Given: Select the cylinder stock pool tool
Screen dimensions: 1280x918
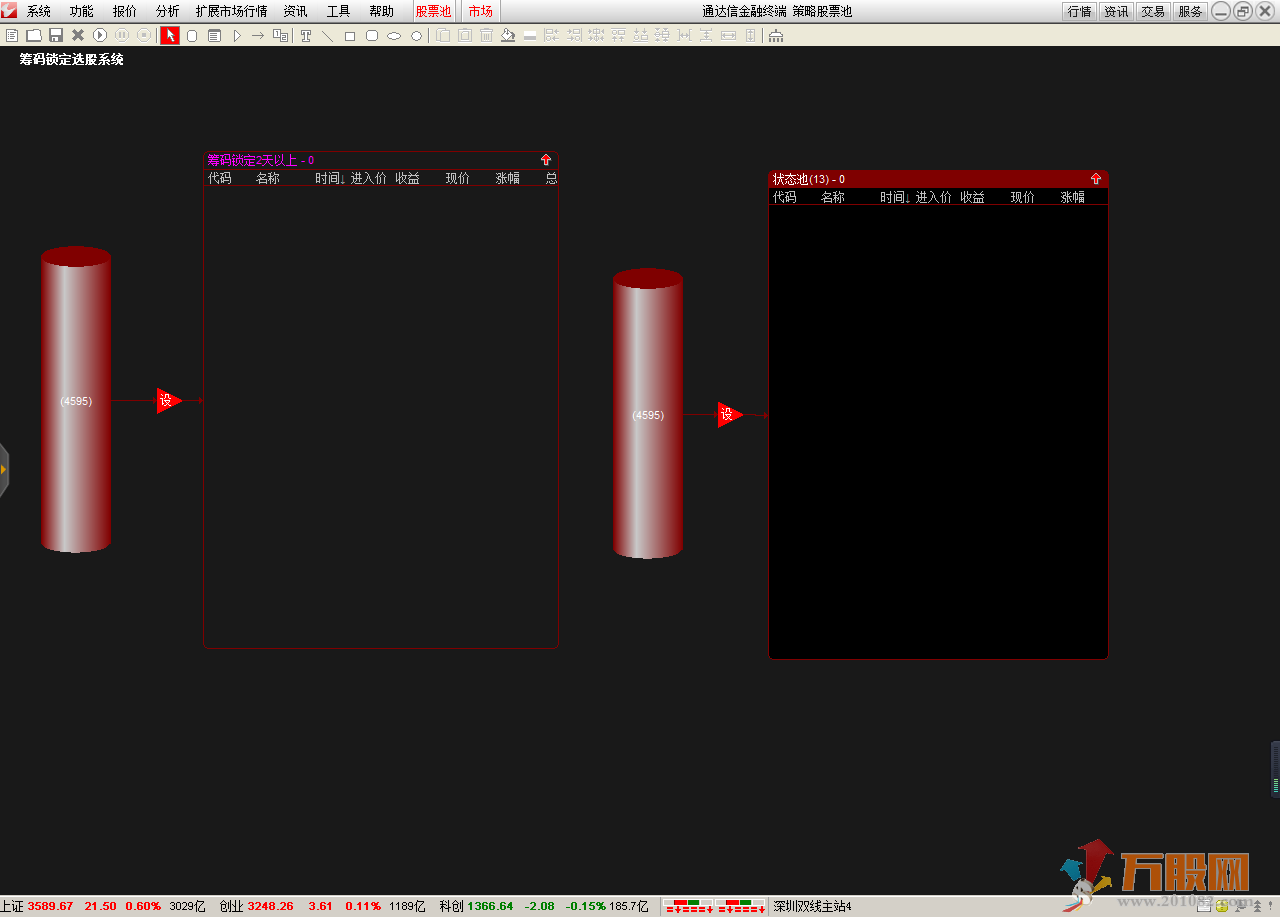Looking at the screenshot, I should 192,35.
